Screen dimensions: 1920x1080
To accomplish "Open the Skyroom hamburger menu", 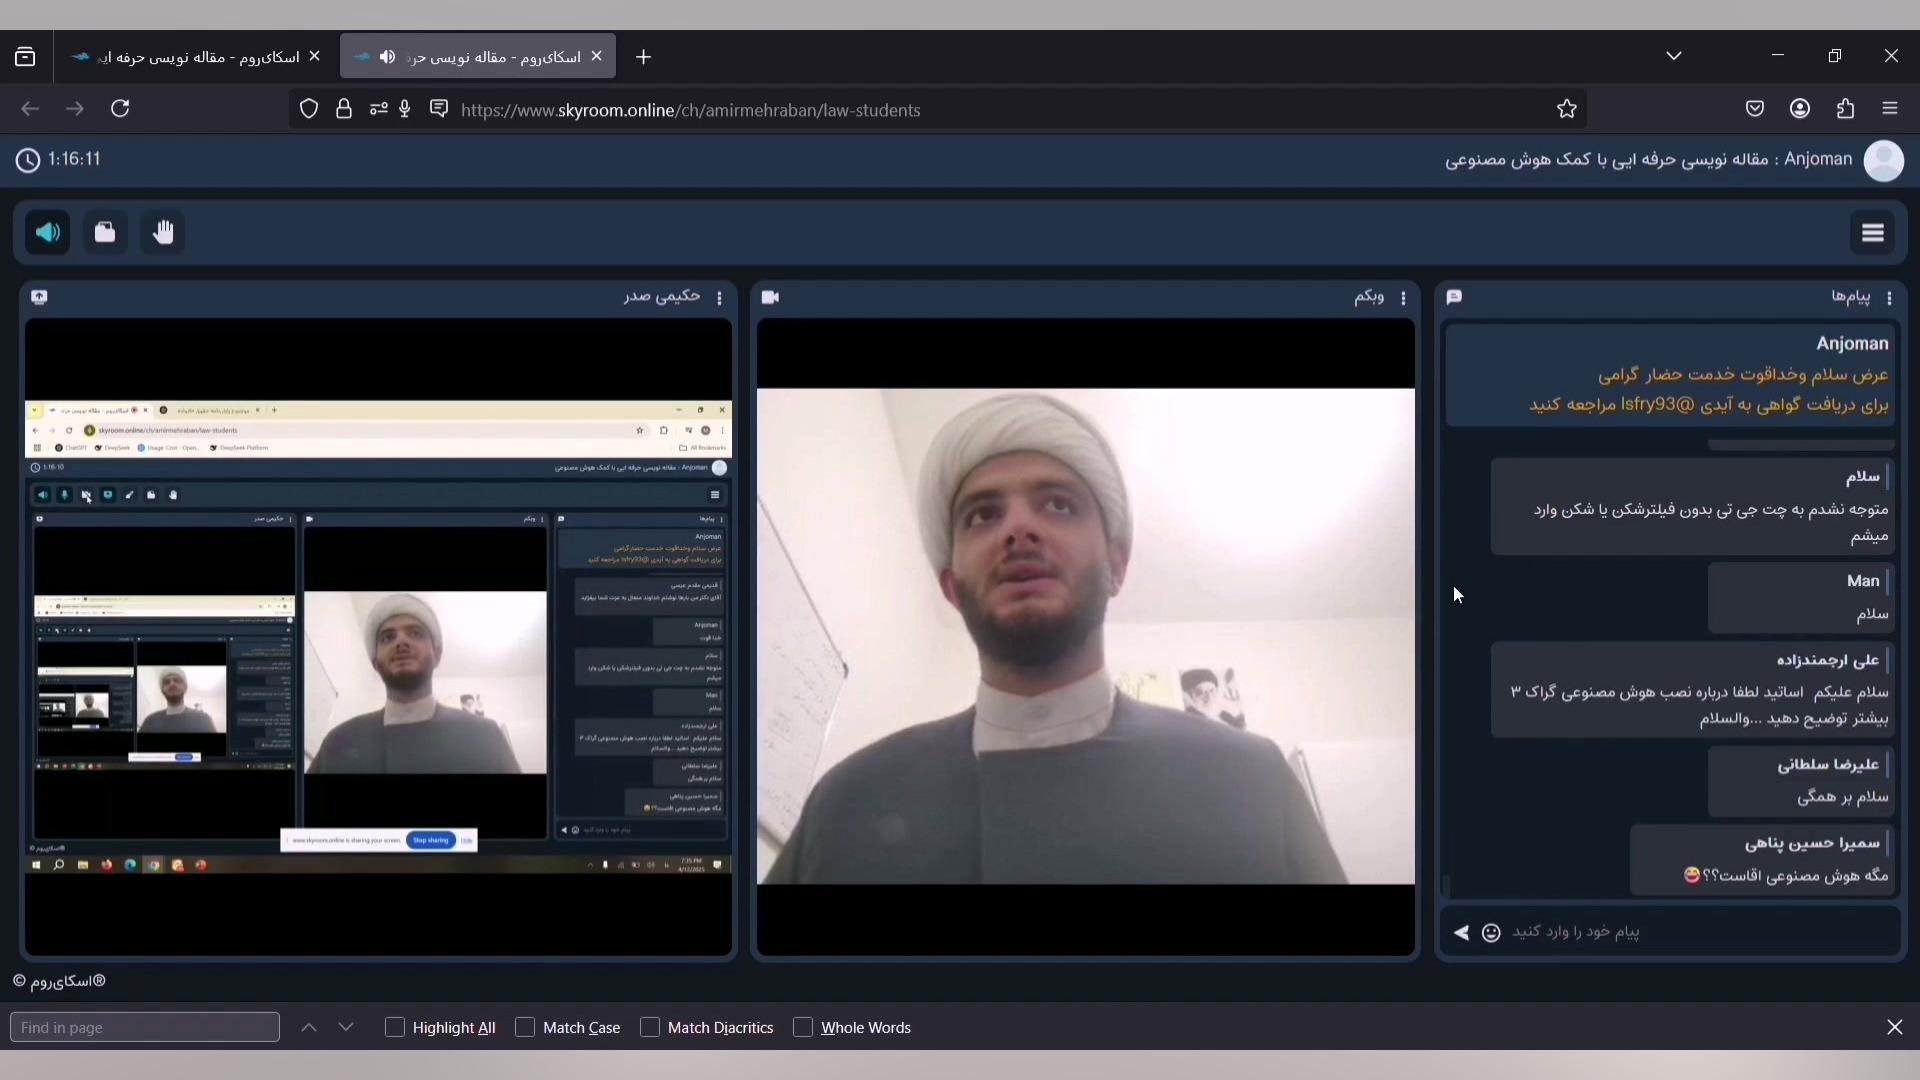I will (x=1873, y=233).
